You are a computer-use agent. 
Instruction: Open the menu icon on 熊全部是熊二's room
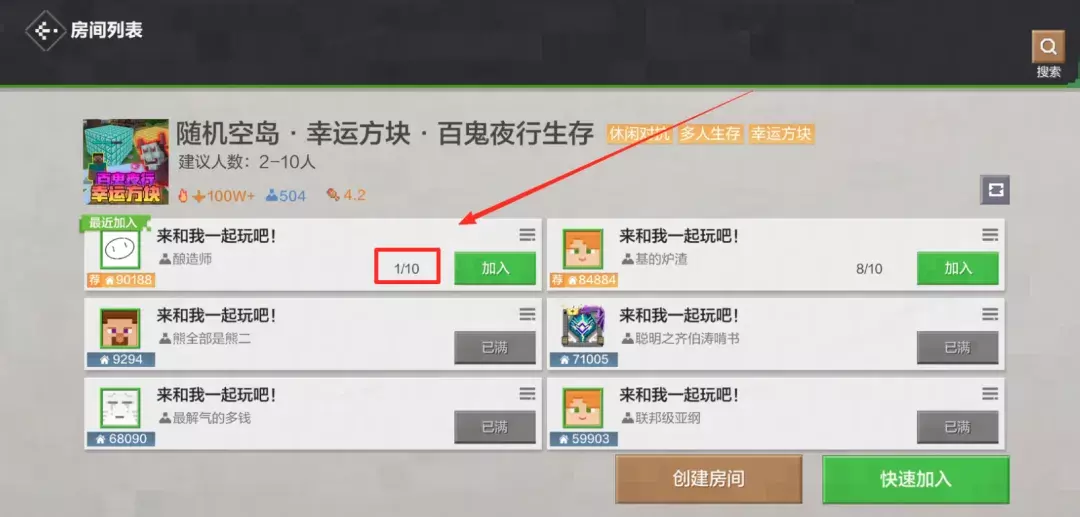point(527,315)
